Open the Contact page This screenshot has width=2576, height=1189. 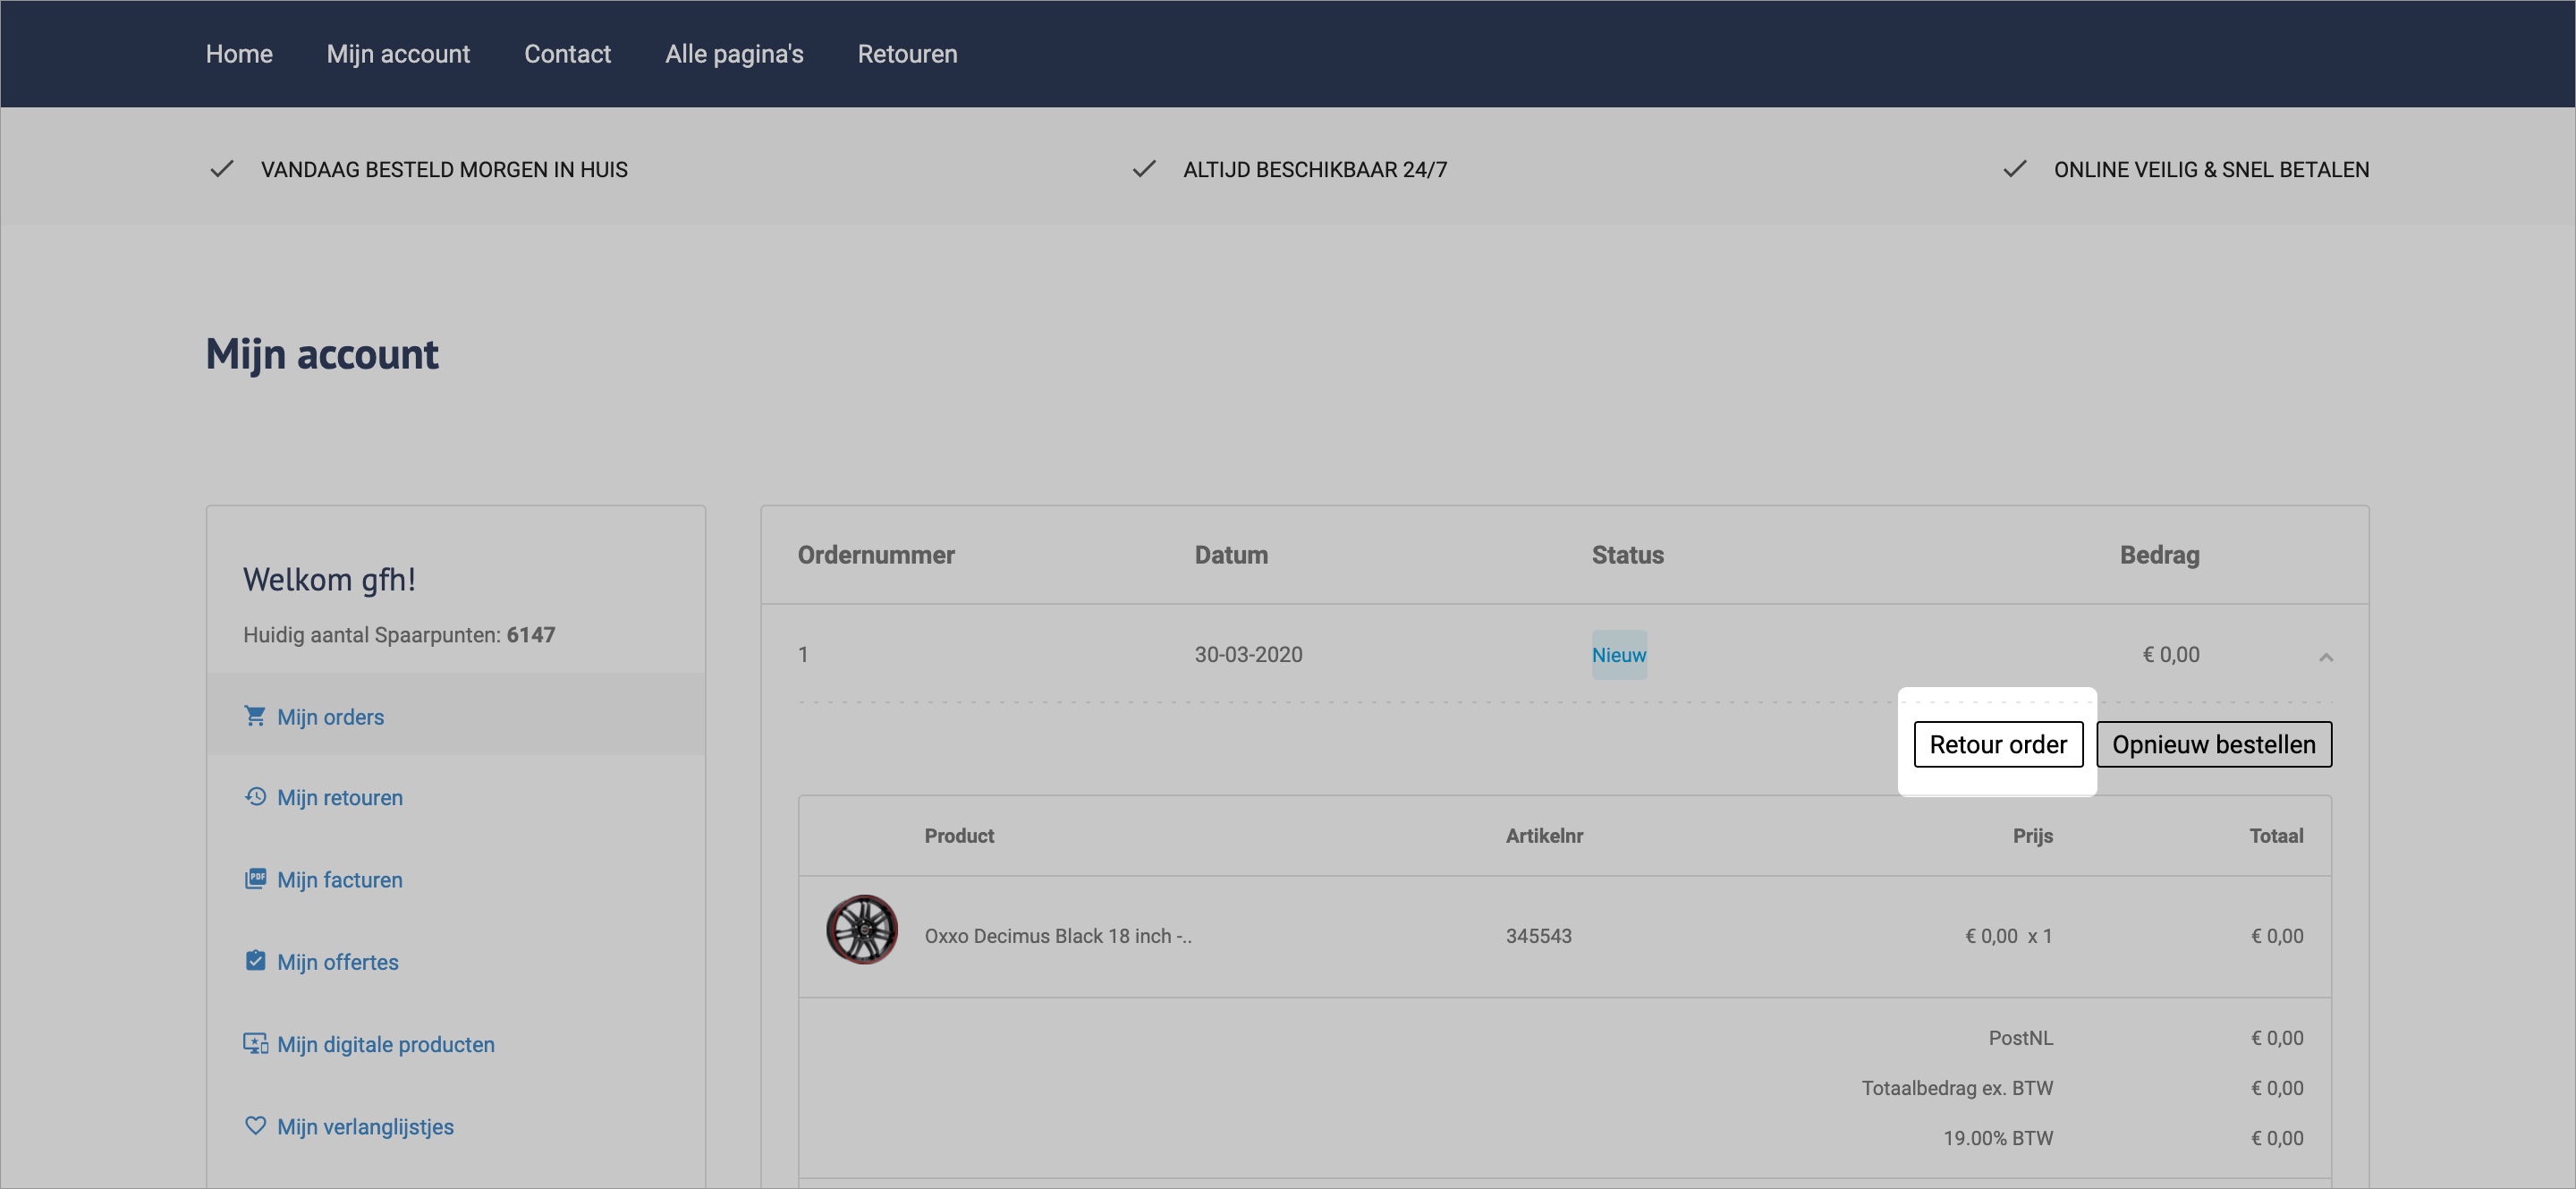tap(567, 54)
